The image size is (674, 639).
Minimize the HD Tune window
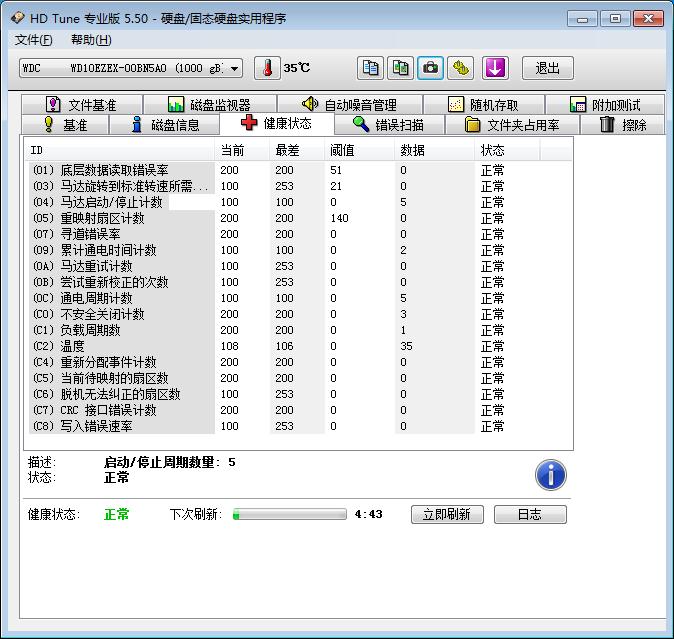point(582,19)
